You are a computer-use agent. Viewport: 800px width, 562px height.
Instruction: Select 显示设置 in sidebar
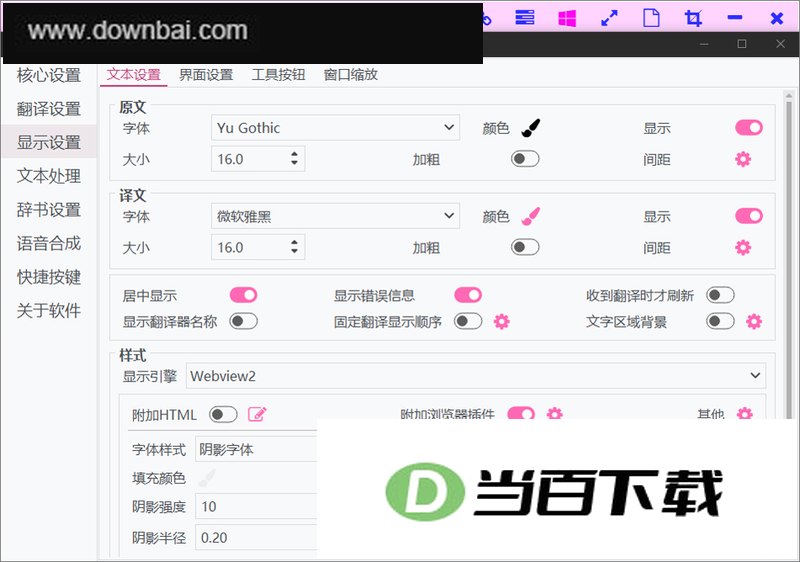tap(48, 142)
